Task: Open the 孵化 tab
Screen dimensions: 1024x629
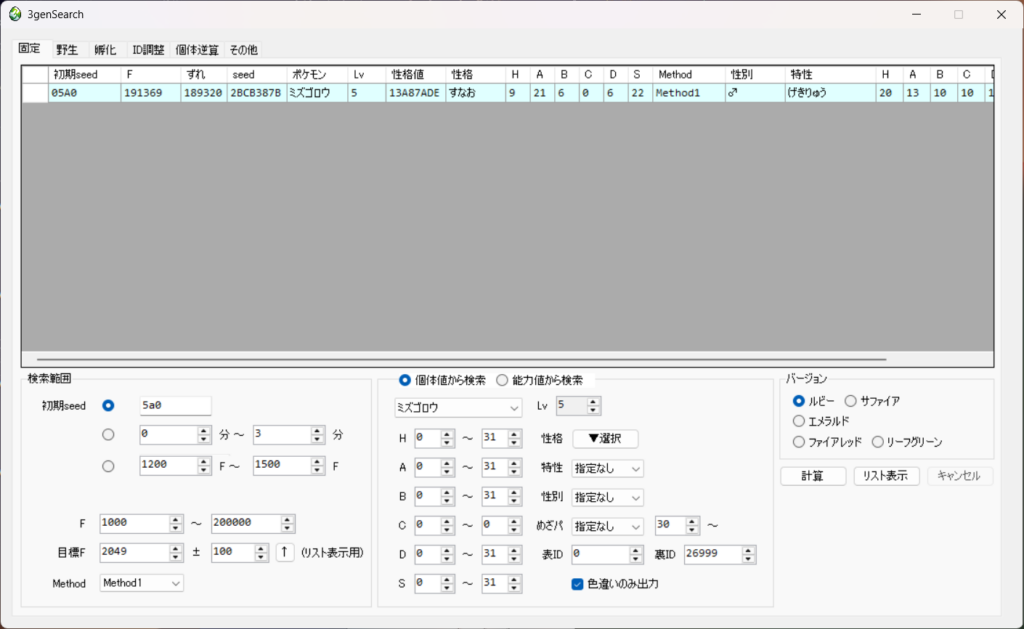Action: click(x=104, y=48)
